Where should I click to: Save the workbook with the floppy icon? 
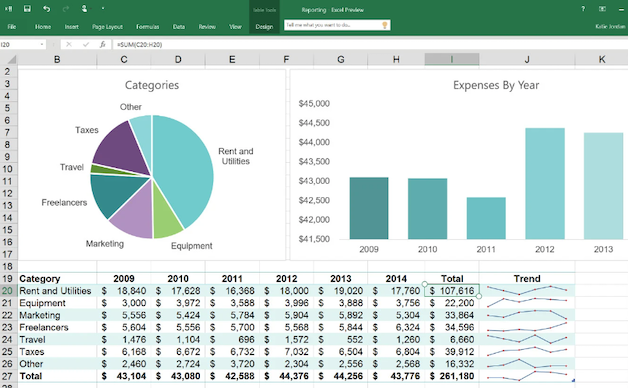point(27,8)
